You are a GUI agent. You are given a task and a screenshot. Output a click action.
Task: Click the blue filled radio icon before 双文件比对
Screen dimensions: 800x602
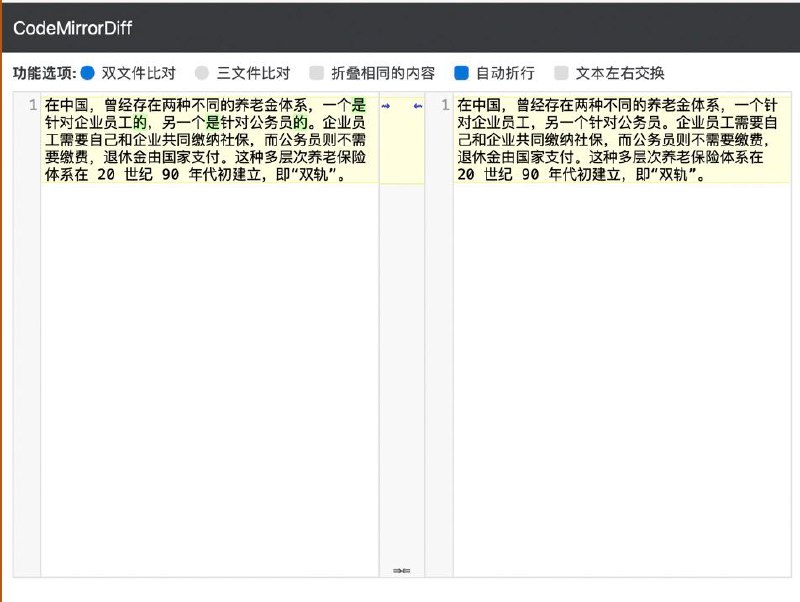[89, 72]
